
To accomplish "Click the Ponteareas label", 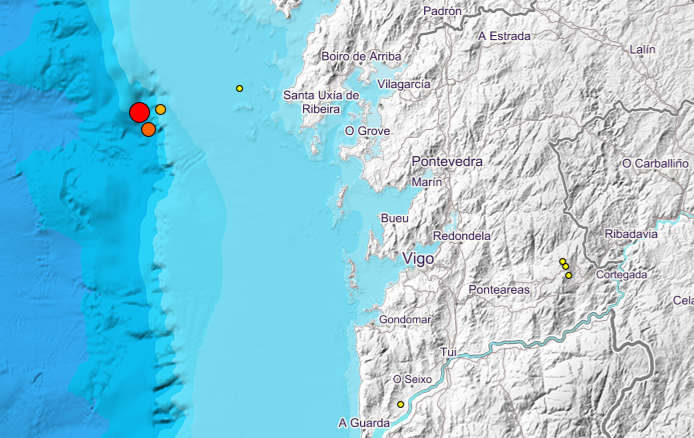I will click(499, 290).
